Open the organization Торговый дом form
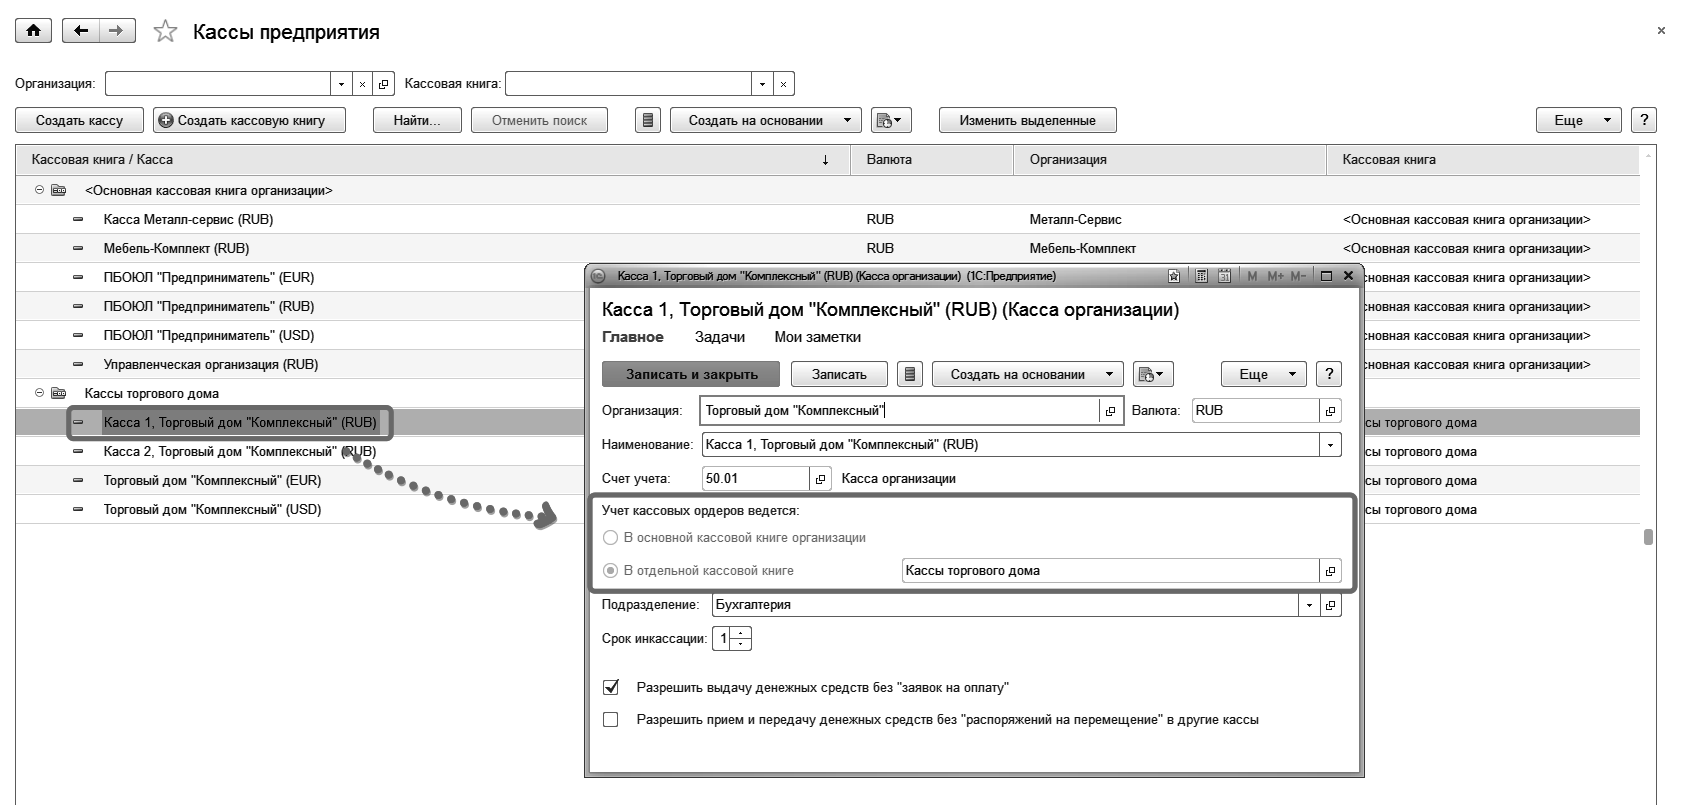 coord(1111,411)
